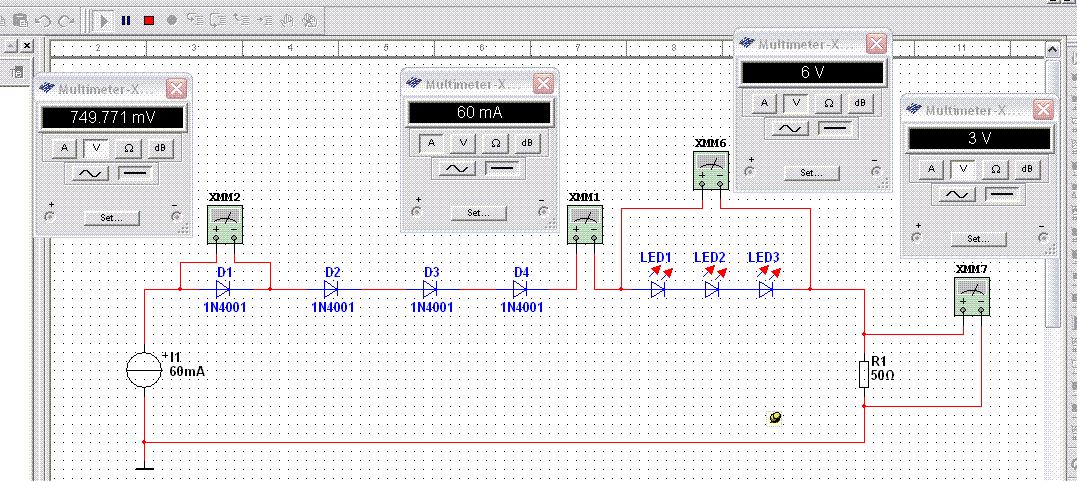Screen dimensions: 1077x481
Task: Pause the running simulation
Action: [x=126, y=21]
